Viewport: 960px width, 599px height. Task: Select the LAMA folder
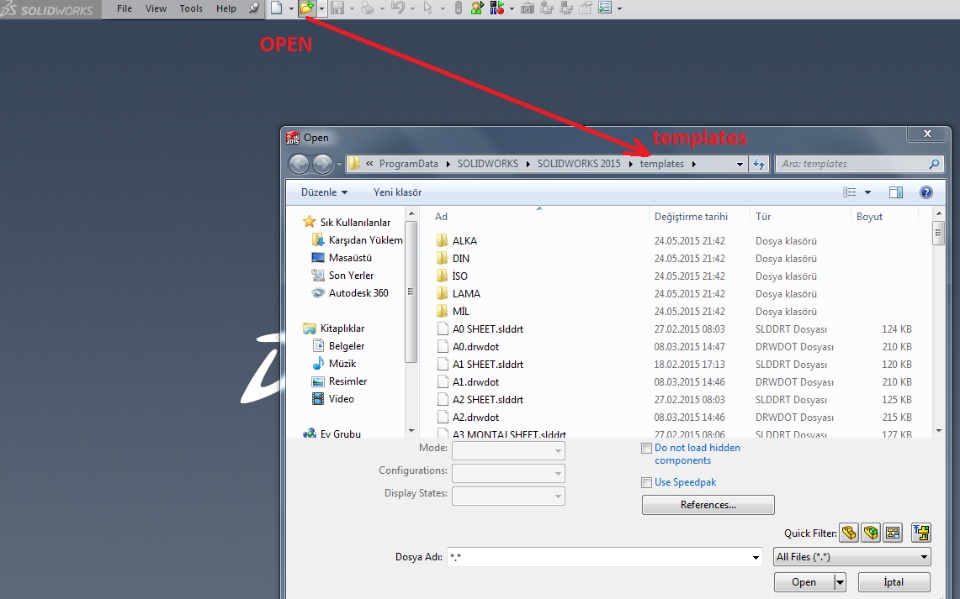click(x=459, y=293)
